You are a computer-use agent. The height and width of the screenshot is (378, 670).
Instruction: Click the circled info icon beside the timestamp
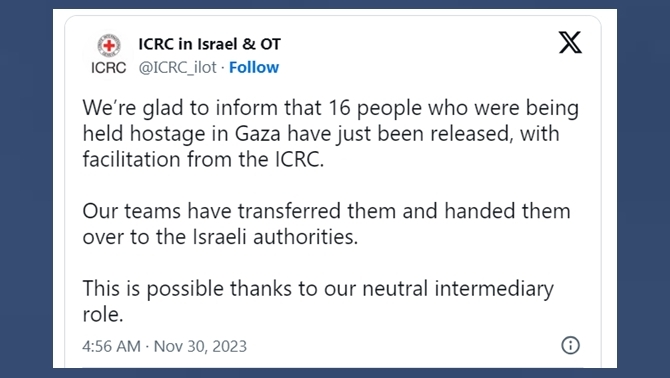coord(570,345)
